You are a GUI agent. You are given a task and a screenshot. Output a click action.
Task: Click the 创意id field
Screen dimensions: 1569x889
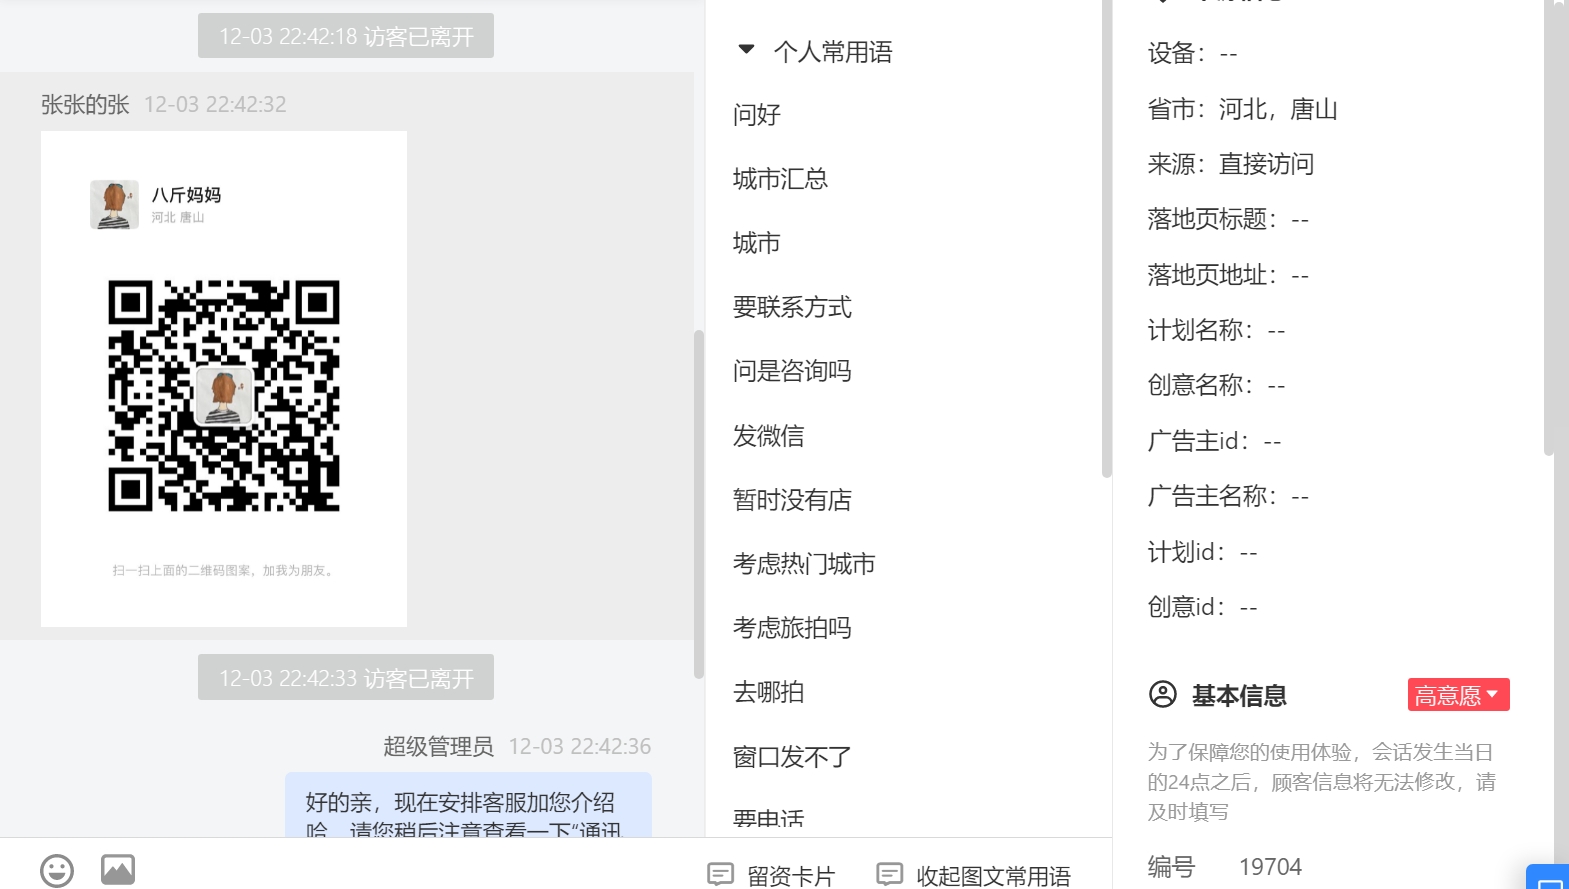point(1202,607)
